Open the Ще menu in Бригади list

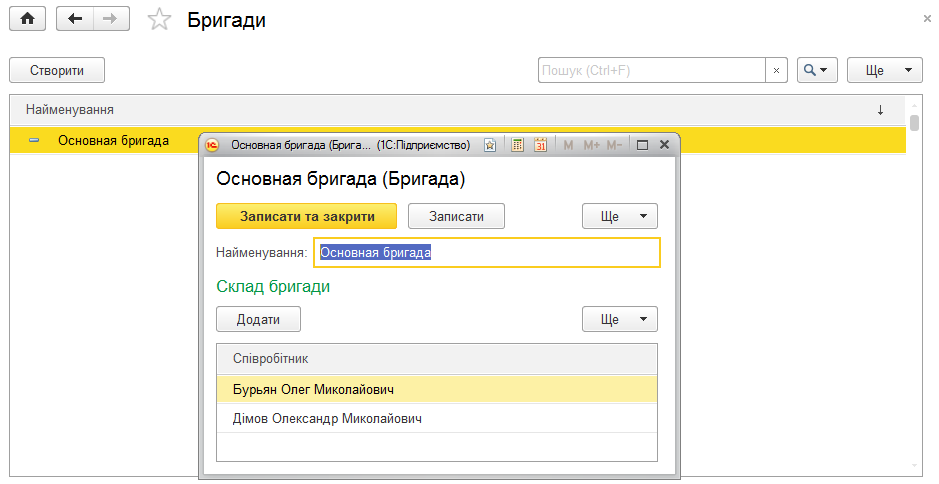click(884, 70)
